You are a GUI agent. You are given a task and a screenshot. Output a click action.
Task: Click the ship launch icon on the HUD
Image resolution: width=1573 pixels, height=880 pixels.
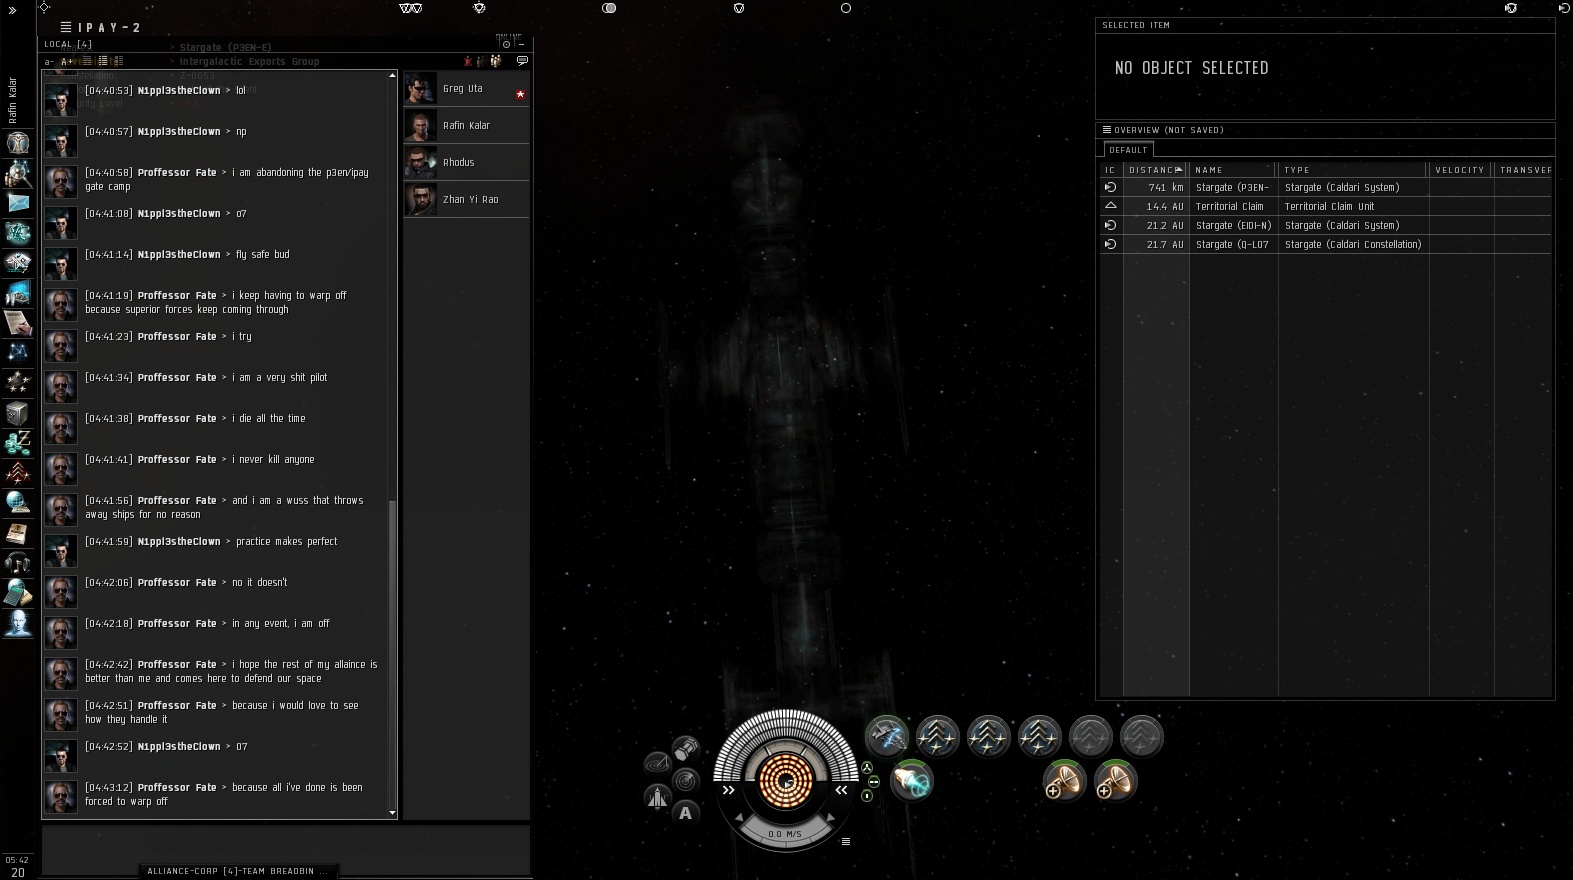(x=657, y=797)
